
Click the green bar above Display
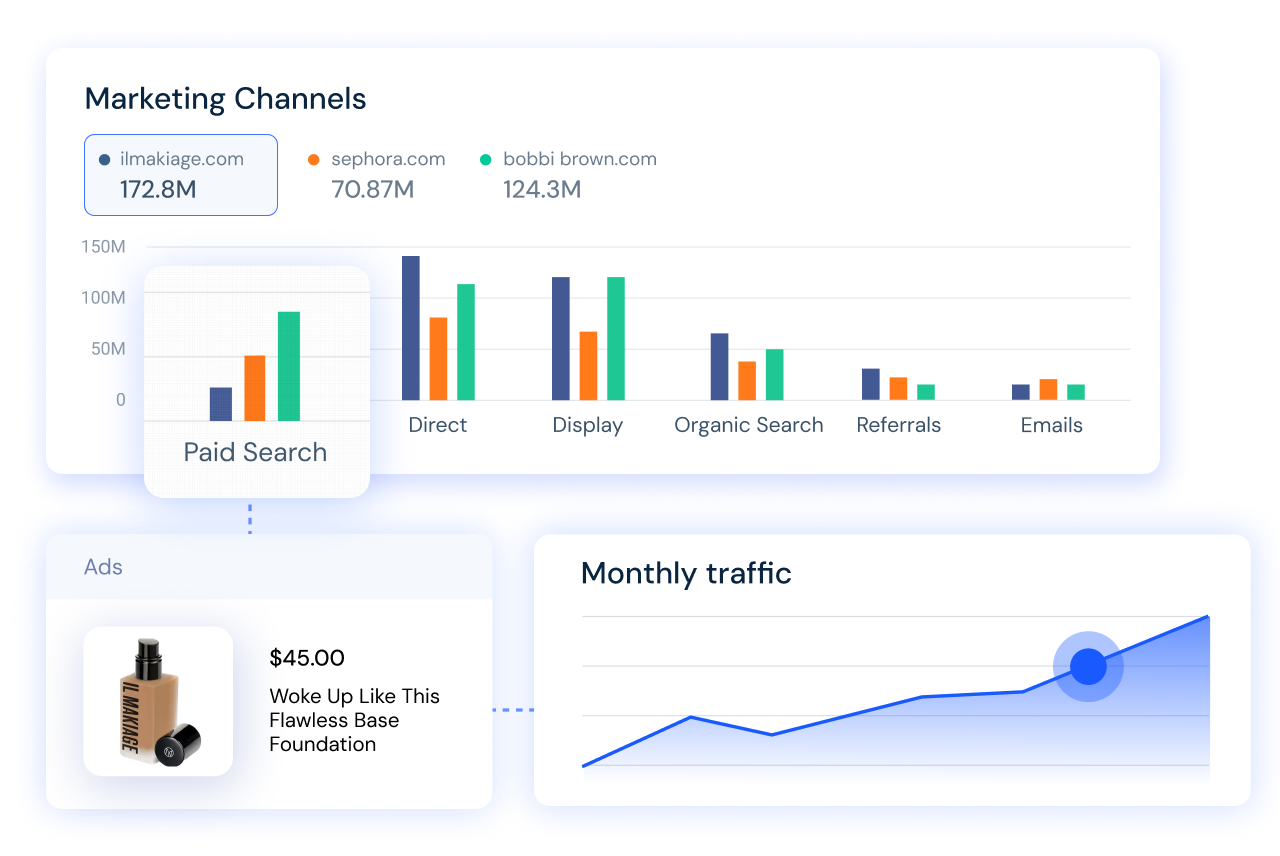(x=616, y=338)
